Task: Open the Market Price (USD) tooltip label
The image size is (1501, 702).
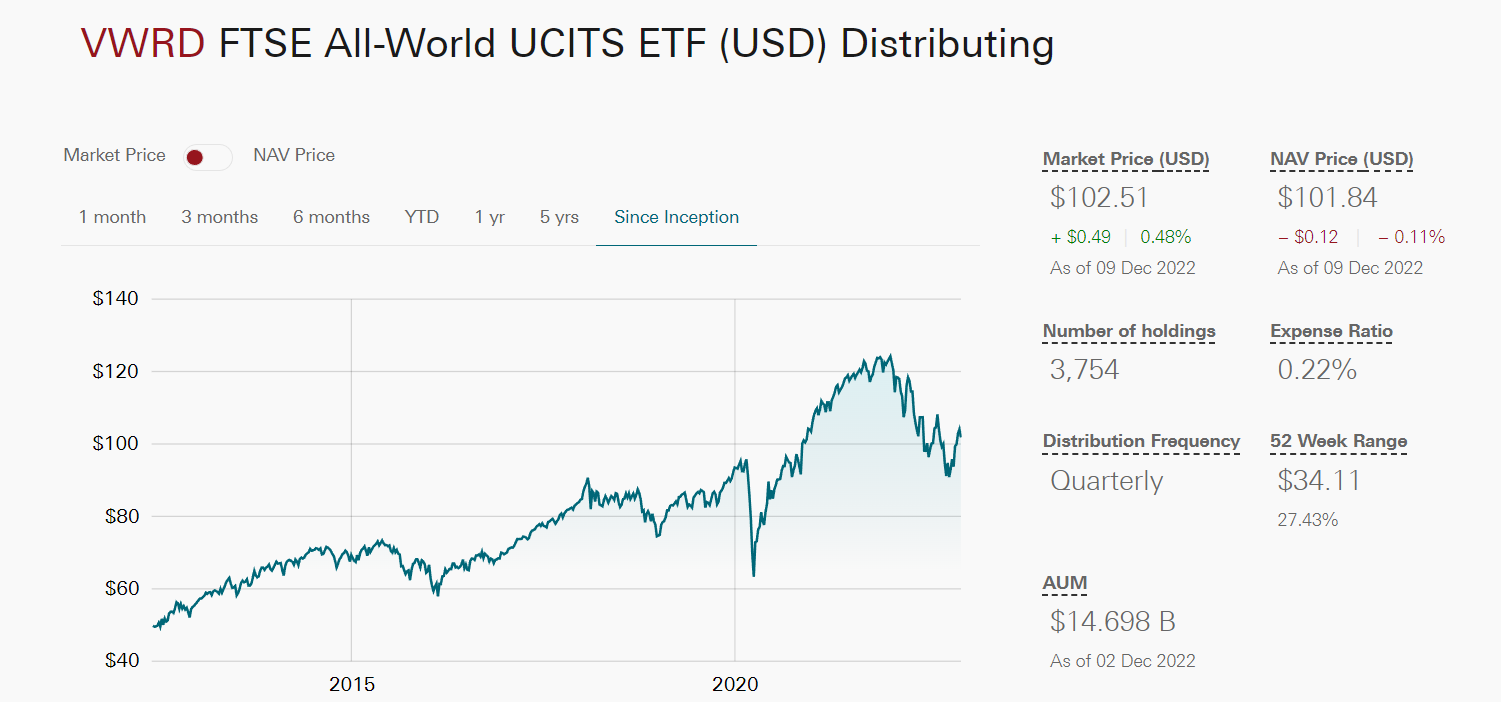Action: coord(1125,159)
